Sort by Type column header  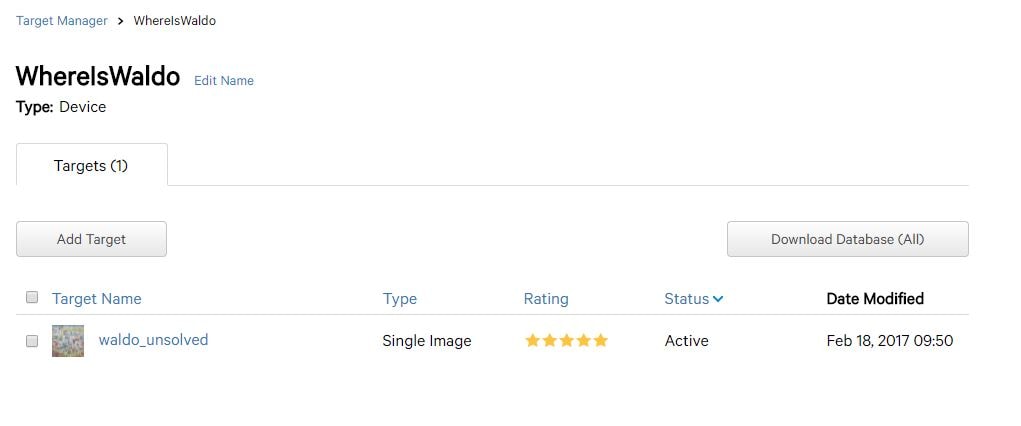[400, 298]
